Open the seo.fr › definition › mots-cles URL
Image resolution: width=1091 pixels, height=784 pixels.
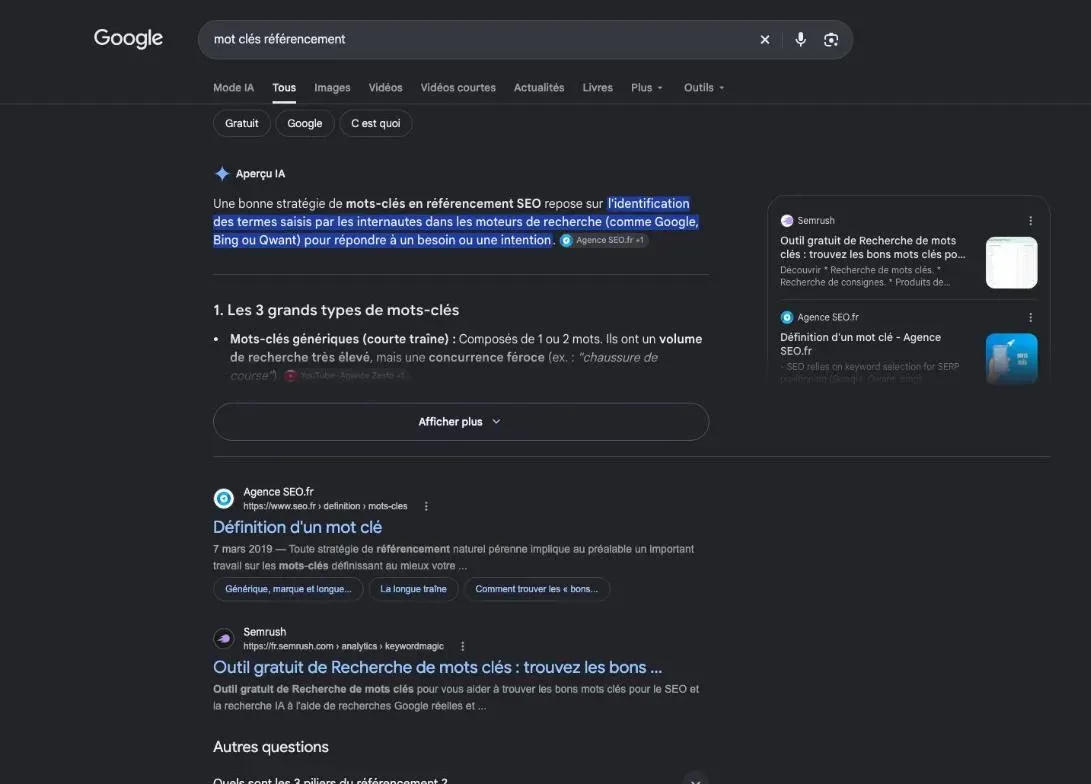[325, 506]
